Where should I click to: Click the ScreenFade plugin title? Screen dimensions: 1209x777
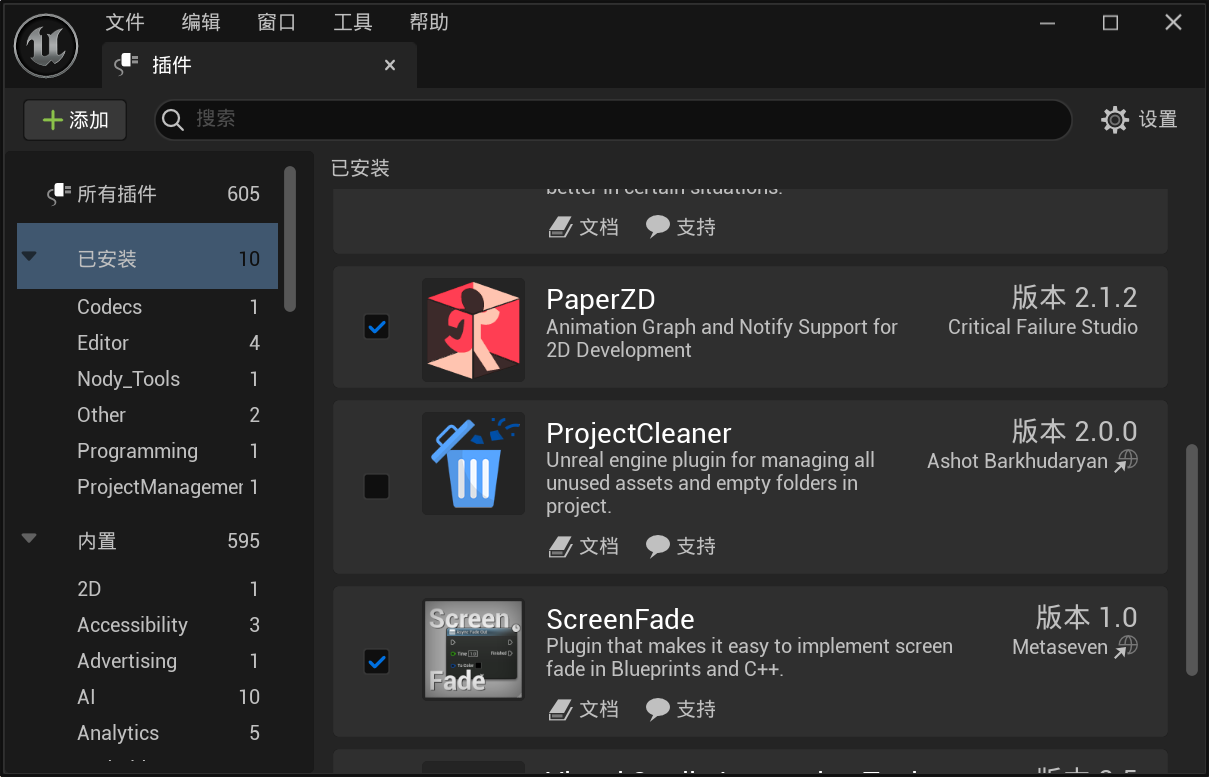(x=620, y=620)
